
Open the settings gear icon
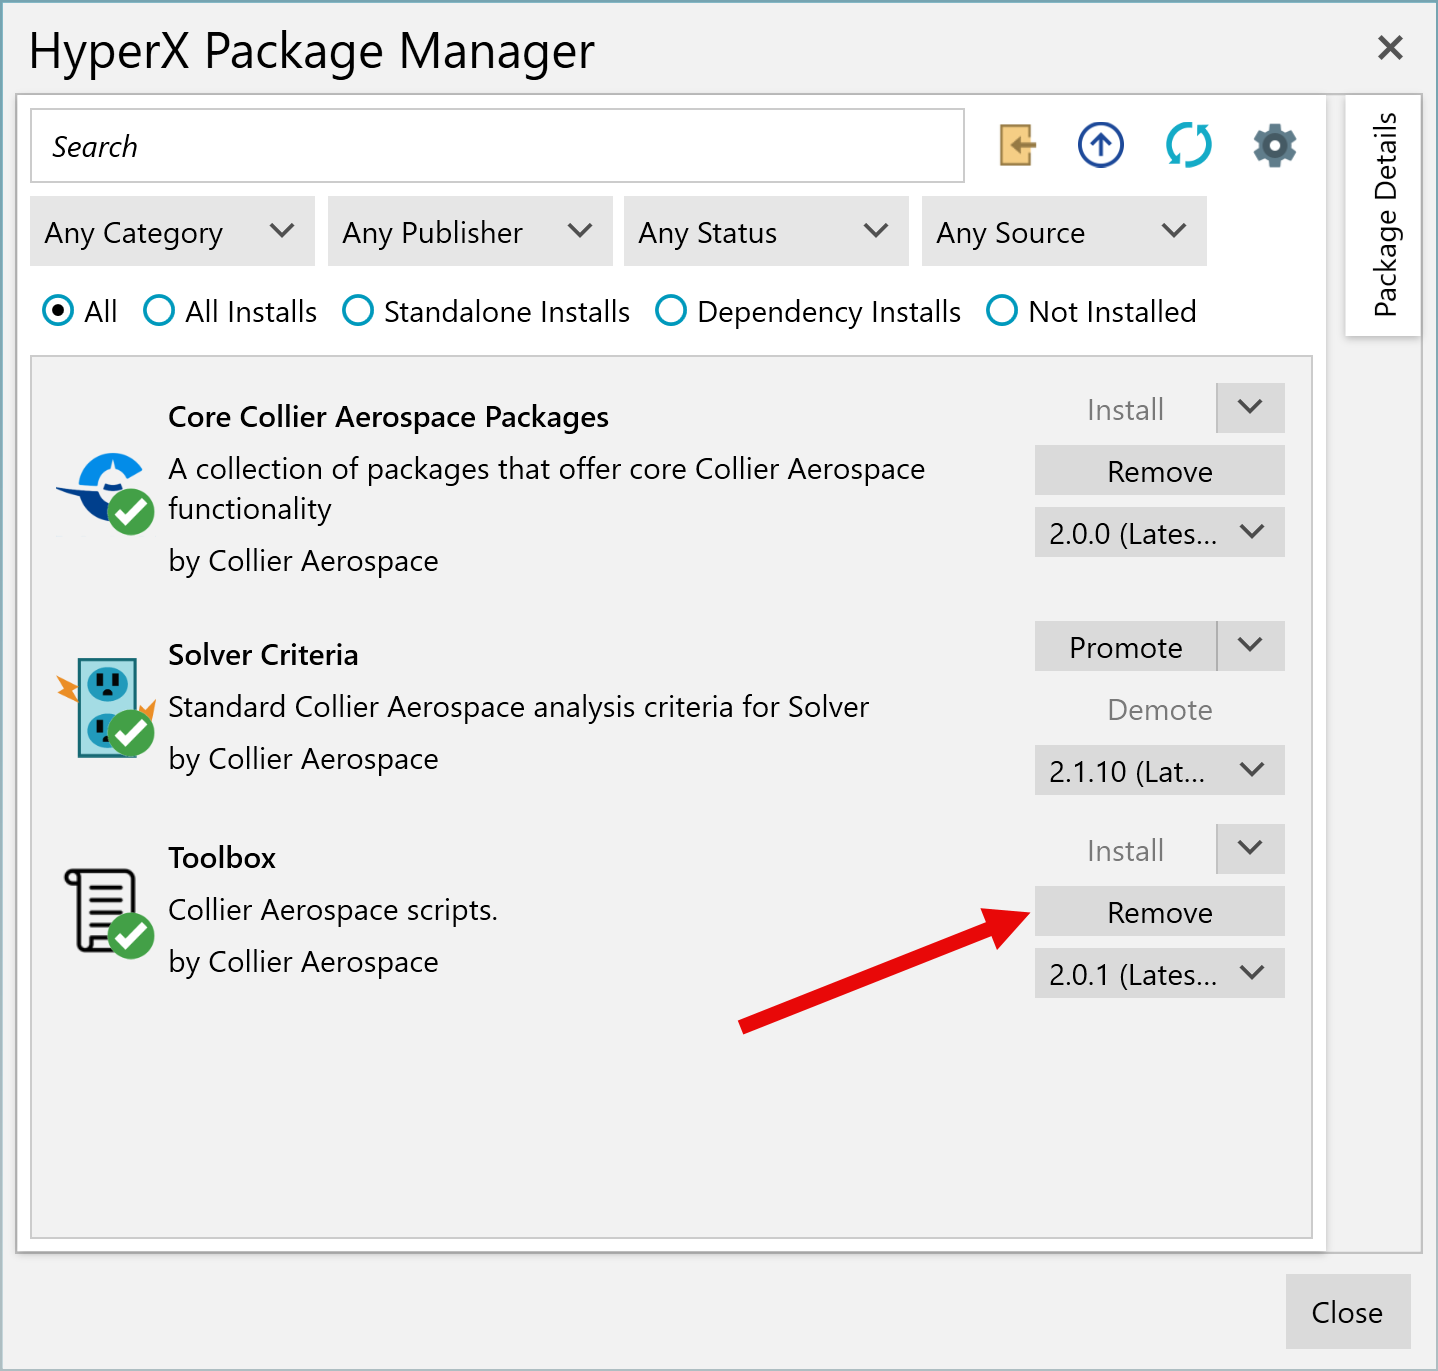1275,146
